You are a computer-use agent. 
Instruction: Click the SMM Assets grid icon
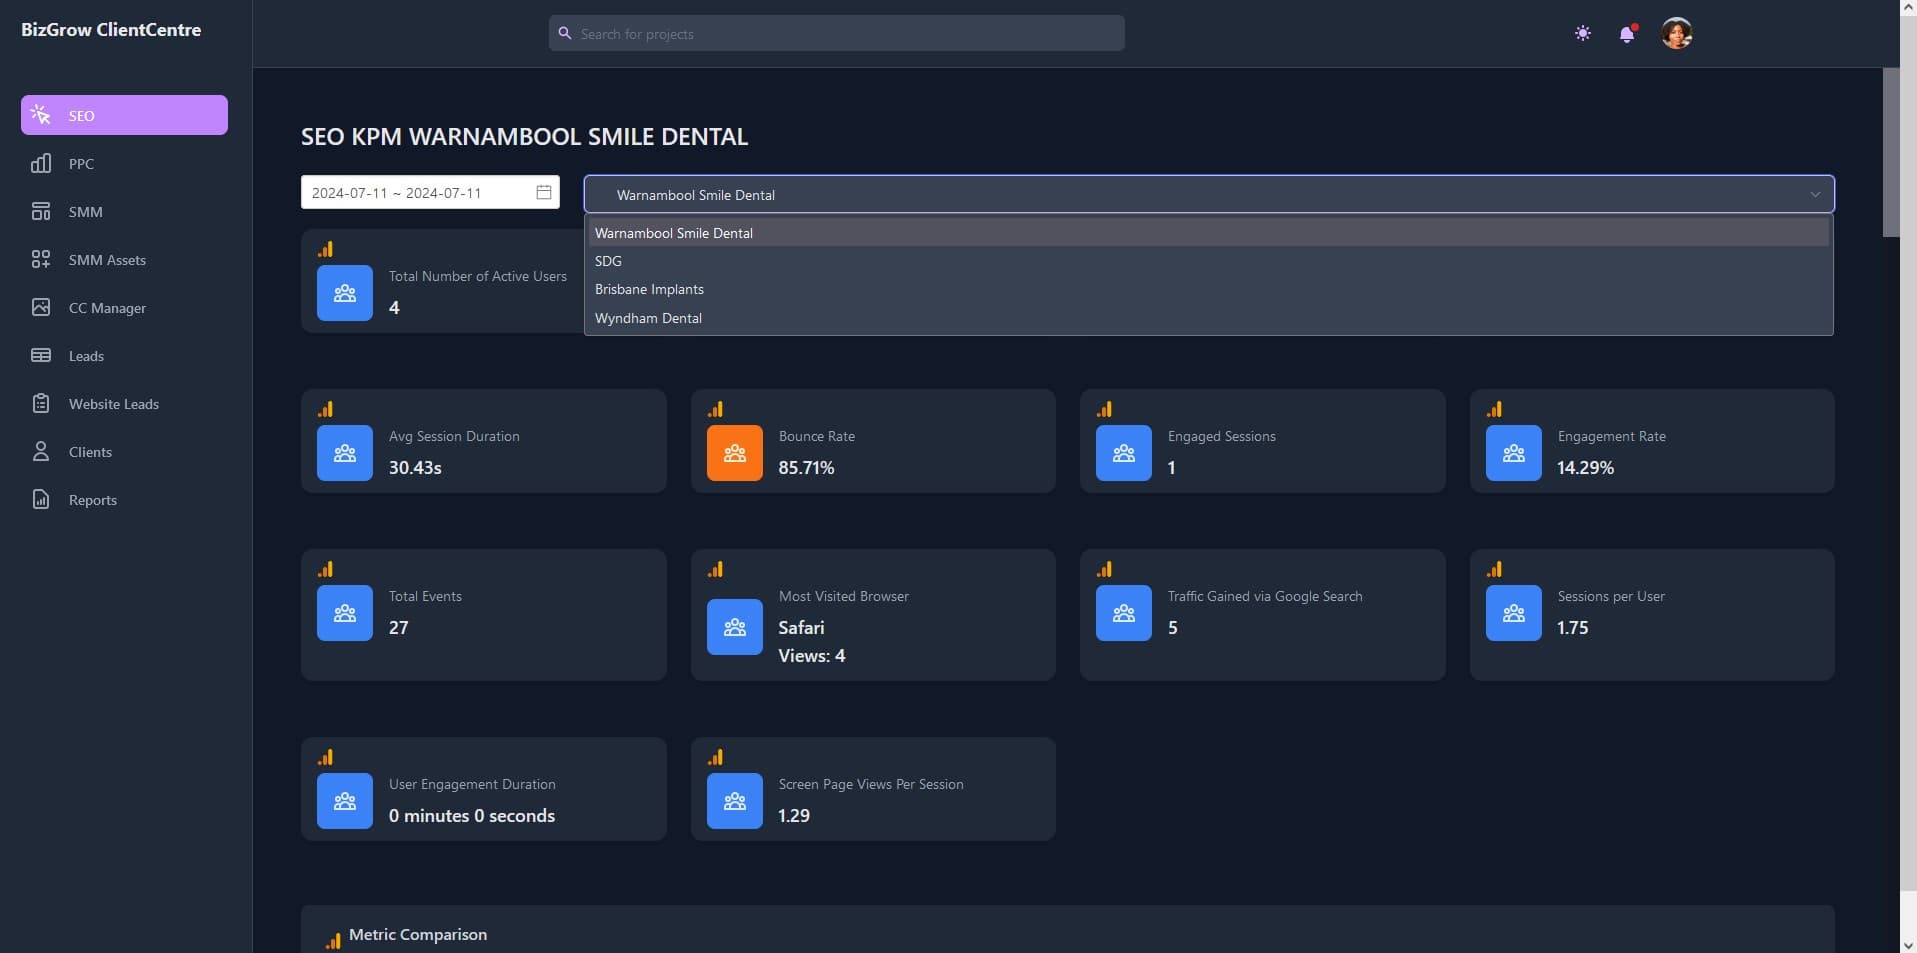point(41,259)
